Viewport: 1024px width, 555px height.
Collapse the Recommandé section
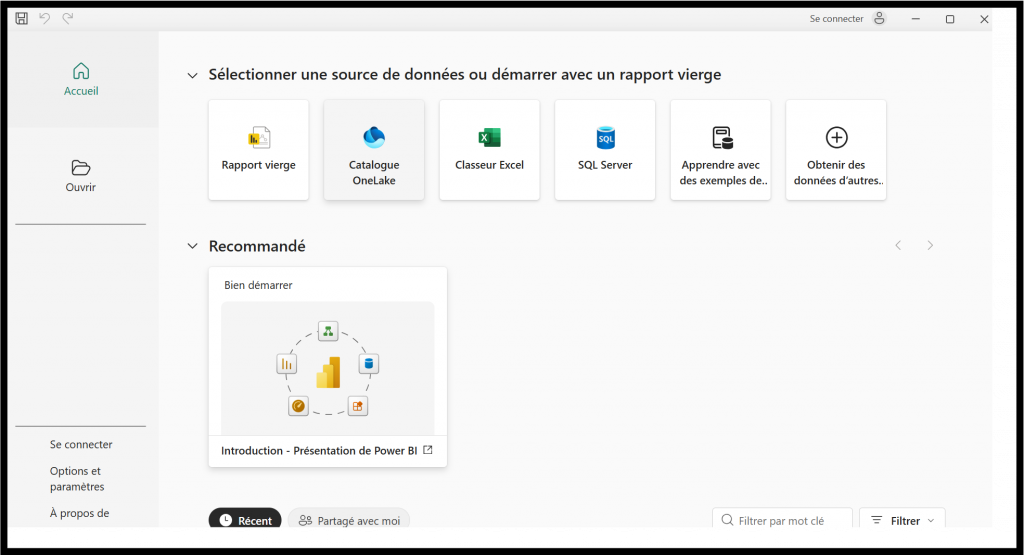point(192,246)
